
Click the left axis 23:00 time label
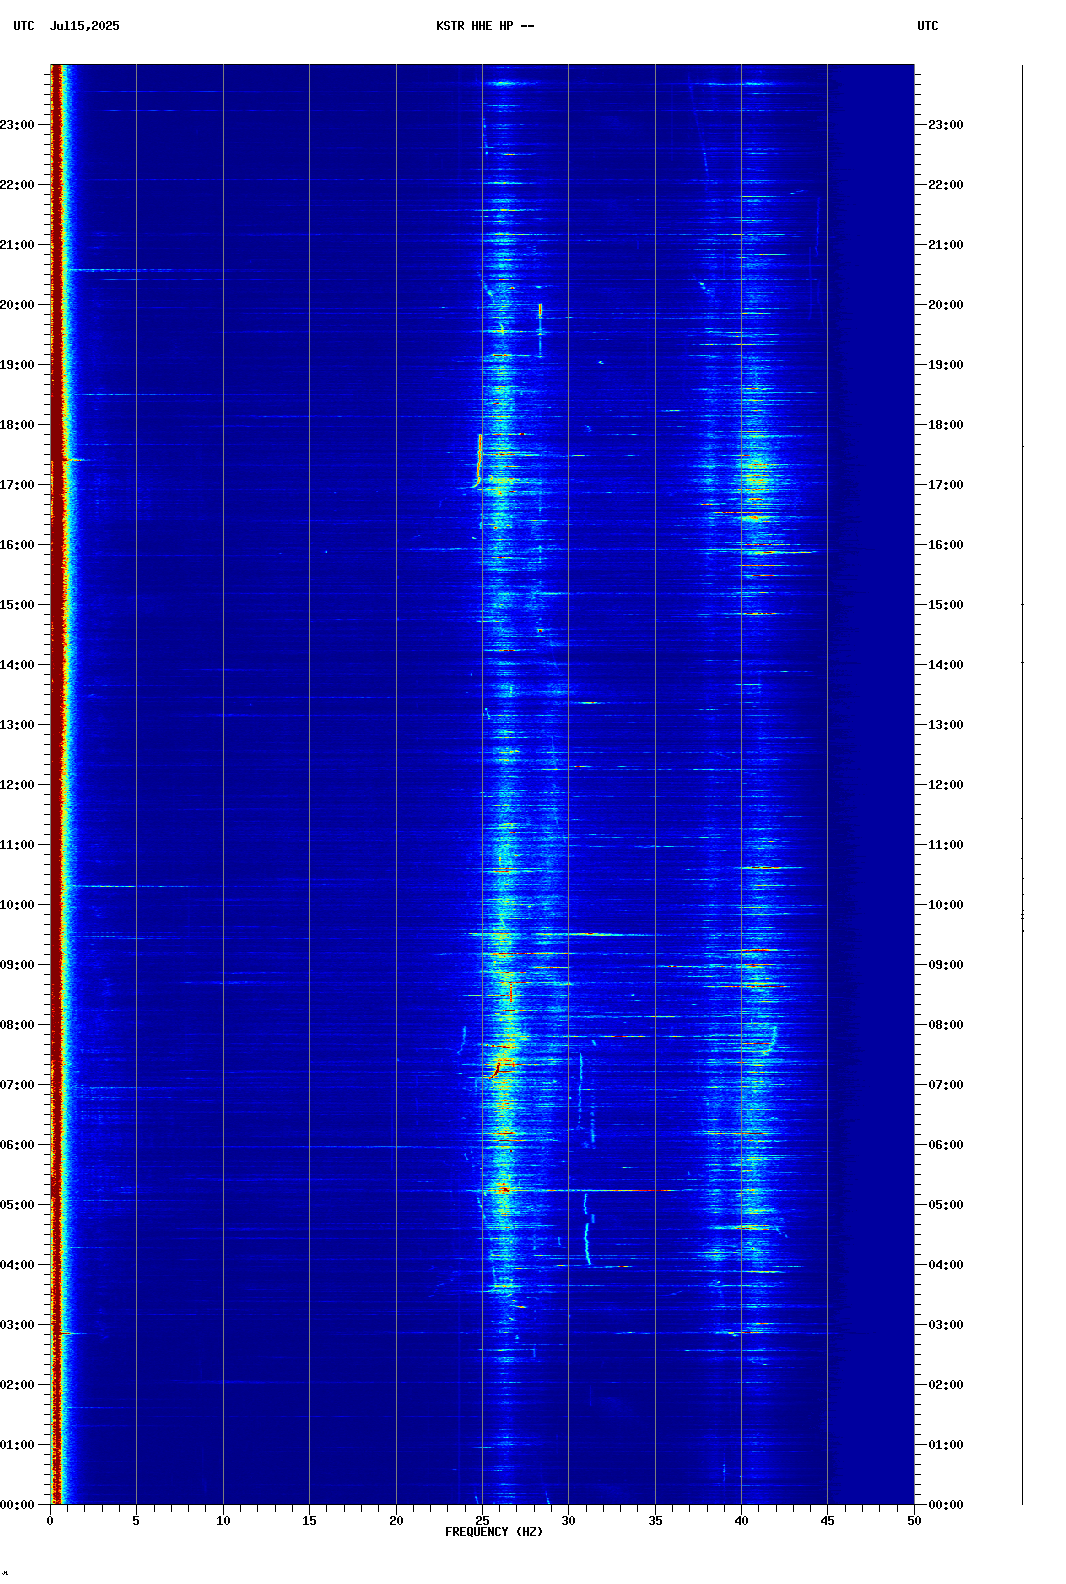pyautogui.click(x=17, y=125)
